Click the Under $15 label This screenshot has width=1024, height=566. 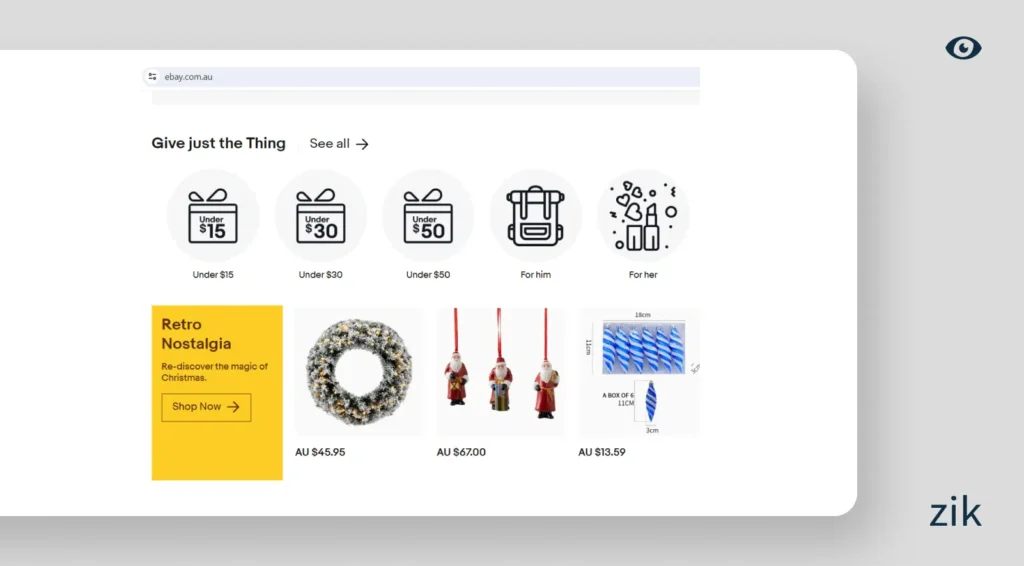tap(213, 275)
